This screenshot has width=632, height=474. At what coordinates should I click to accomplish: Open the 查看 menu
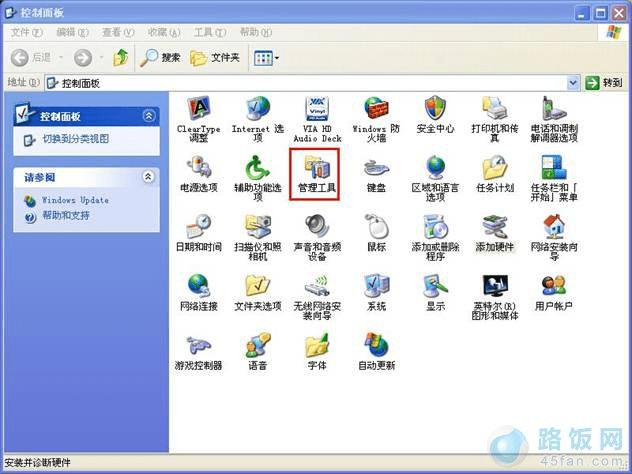[118, 32]
